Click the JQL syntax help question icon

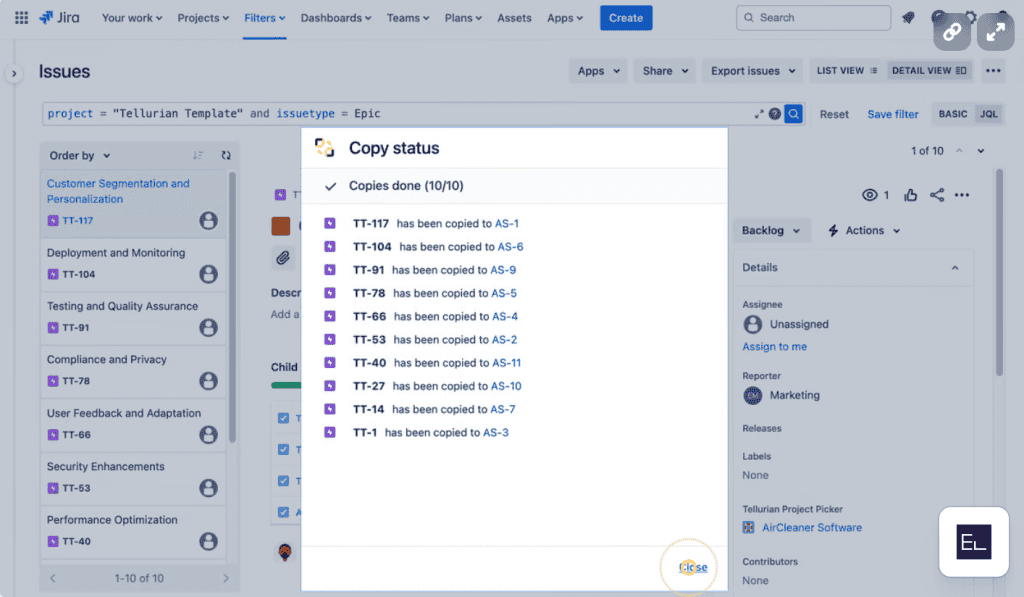coord(774,114)
